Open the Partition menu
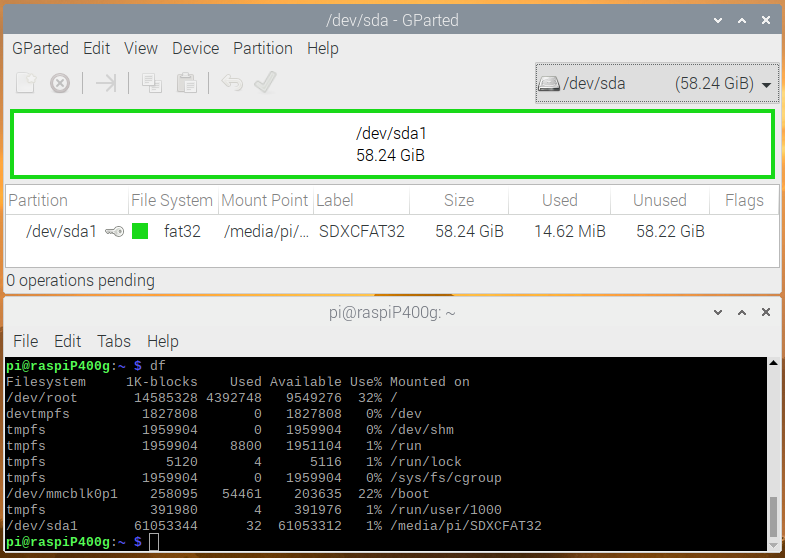The height and width of the screenshot is (558, 785). click(263, 49)
